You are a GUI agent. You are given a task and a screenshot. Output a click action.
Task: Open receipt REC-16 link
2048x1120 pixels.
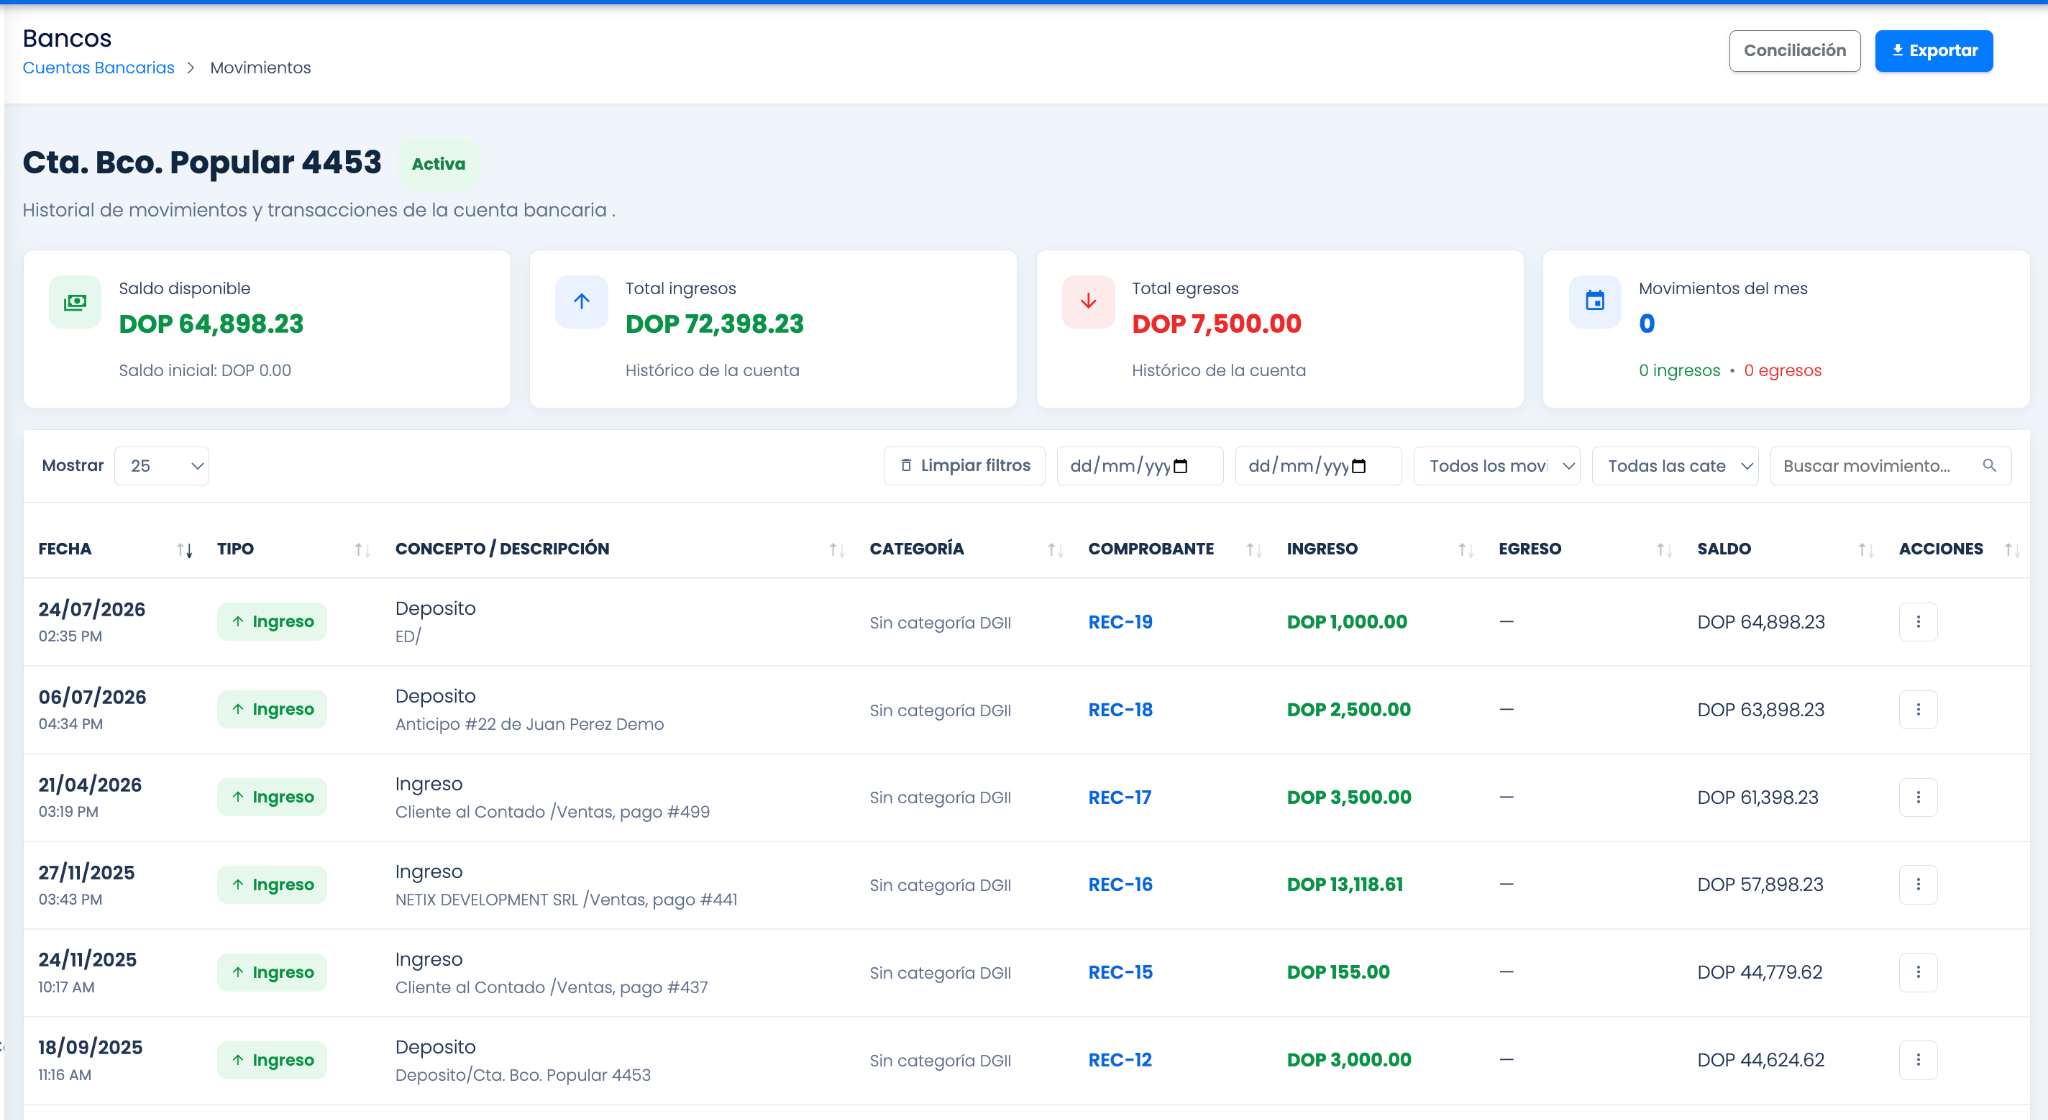(1120, 885)
